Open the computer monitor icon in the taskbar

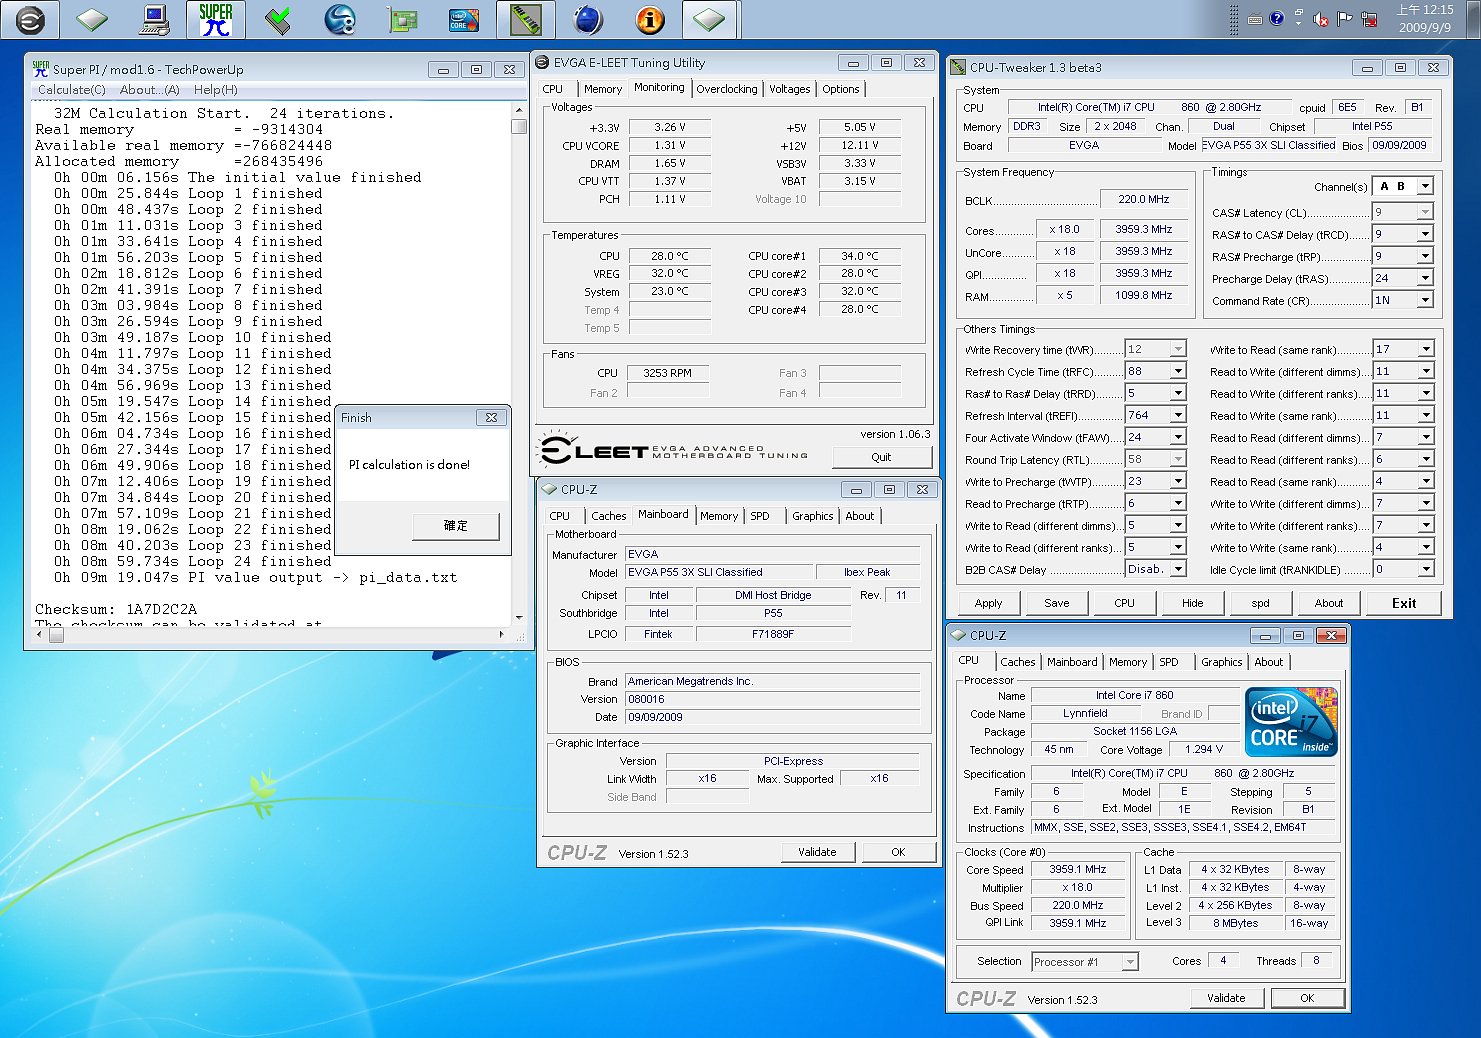pos(154,19)
